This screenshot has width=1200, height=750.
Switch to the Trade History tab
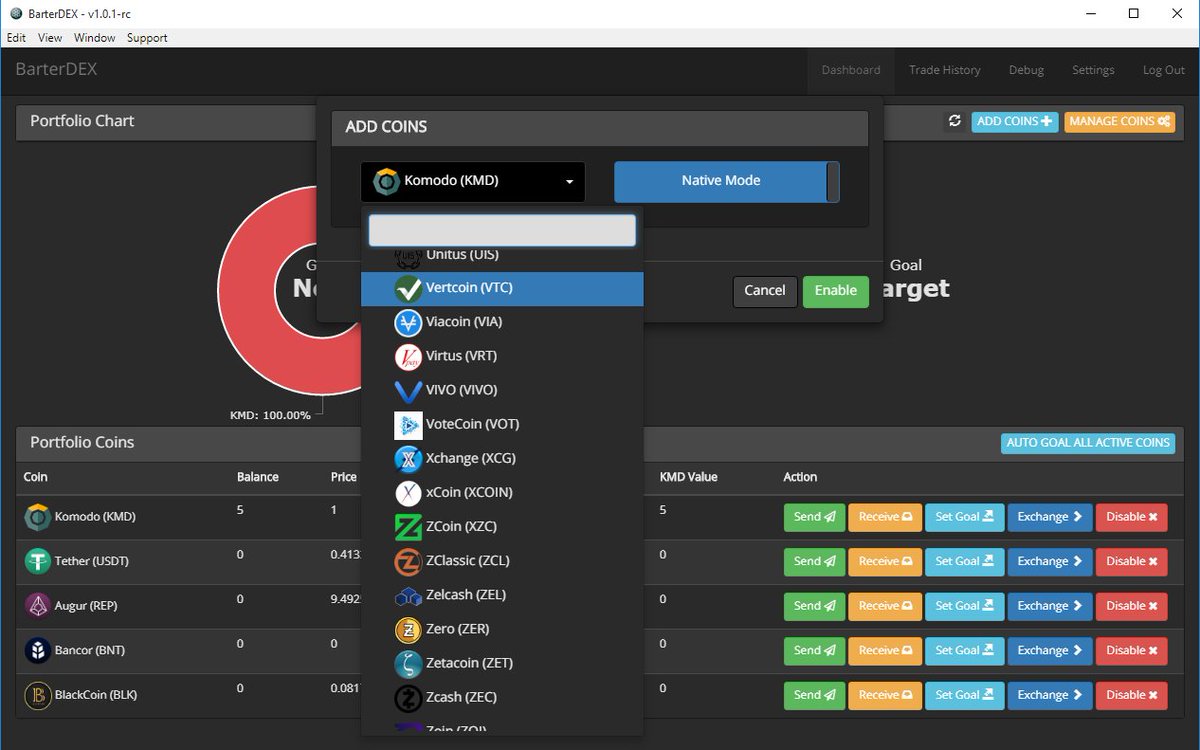[944, 70]
